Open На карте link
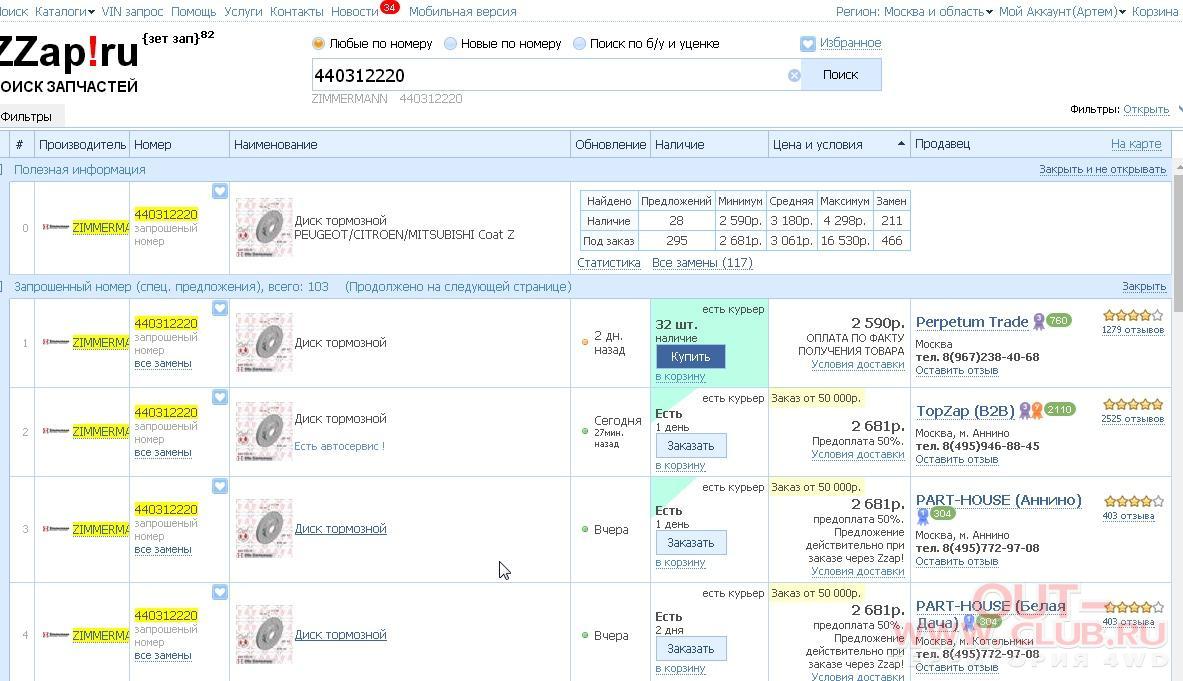This screenshot has width=1183, height=681. [1135, 143]
